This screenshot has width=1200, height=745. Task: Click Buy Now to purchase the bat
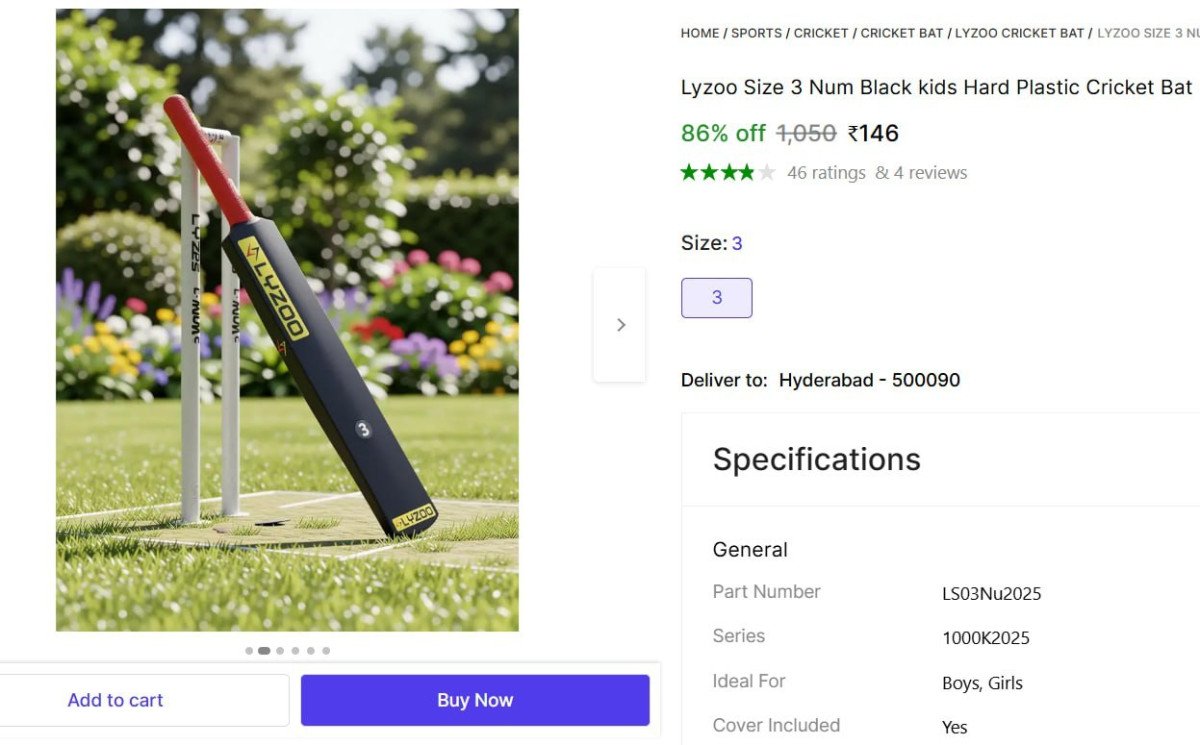[x=474, y=700]
